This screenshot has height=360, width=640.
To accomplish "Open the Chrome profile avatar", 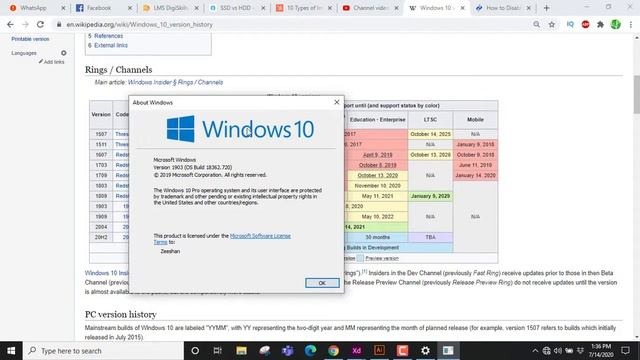I will pos(616,24).
